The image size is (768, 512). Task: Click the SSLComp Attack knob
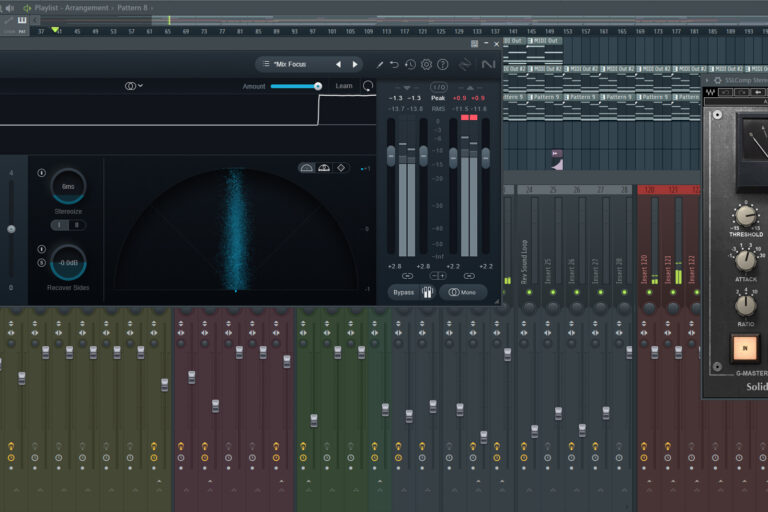point(745,260)
